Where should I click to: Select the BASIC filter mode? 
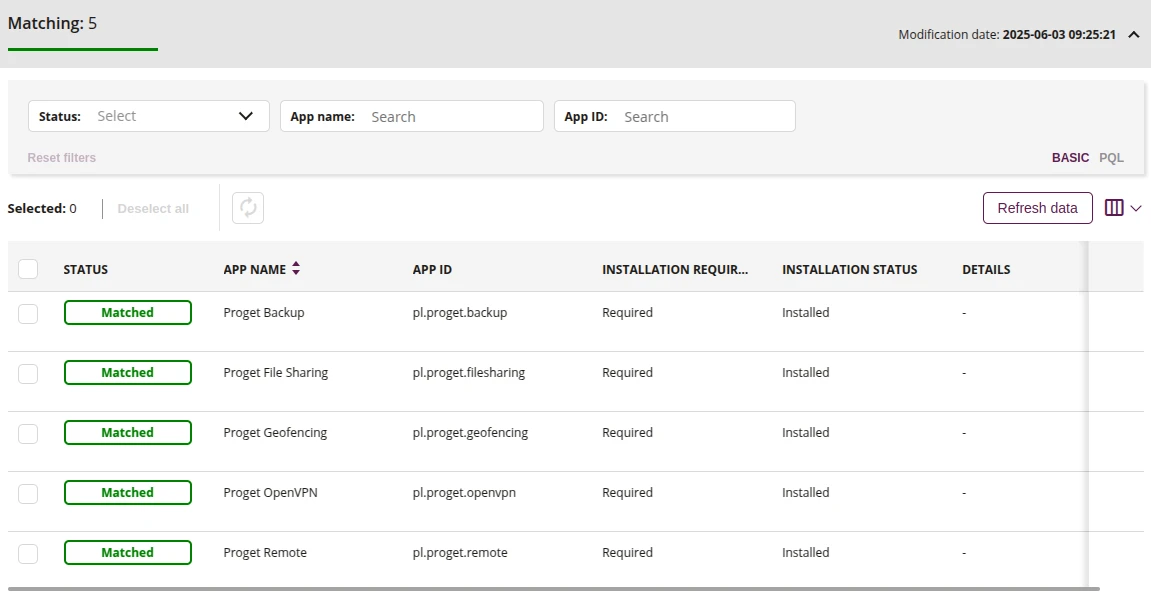coord(1070,158)
